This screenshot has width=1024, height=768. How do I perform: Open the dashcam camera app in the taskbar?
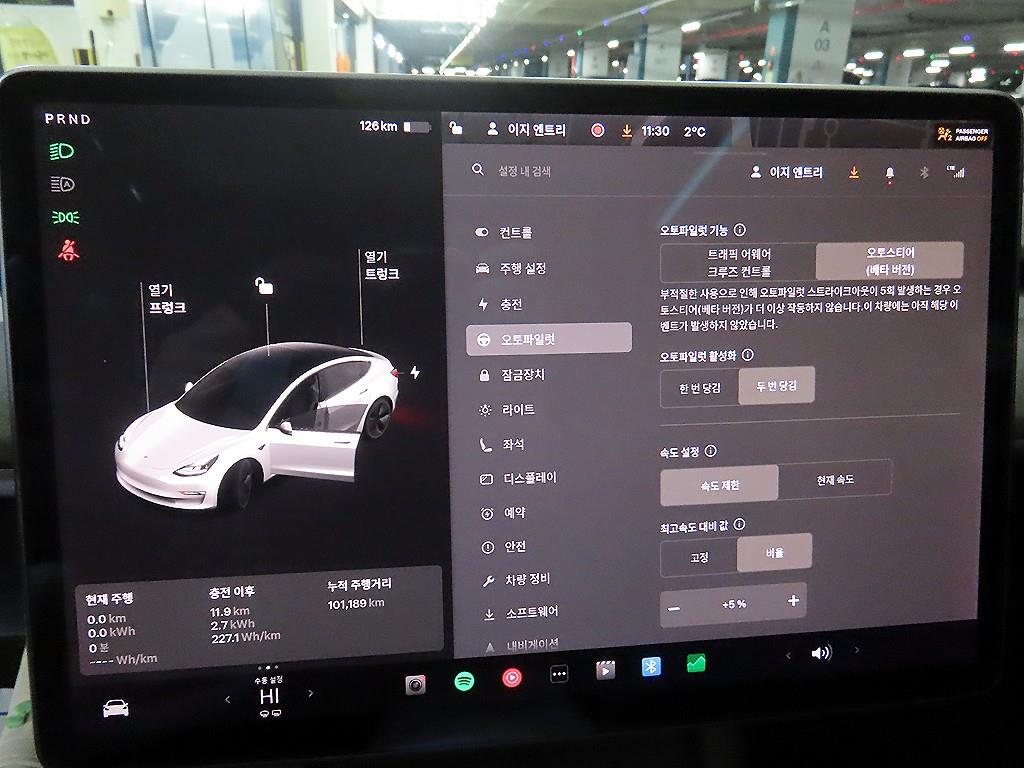click(x=414, y=683)
